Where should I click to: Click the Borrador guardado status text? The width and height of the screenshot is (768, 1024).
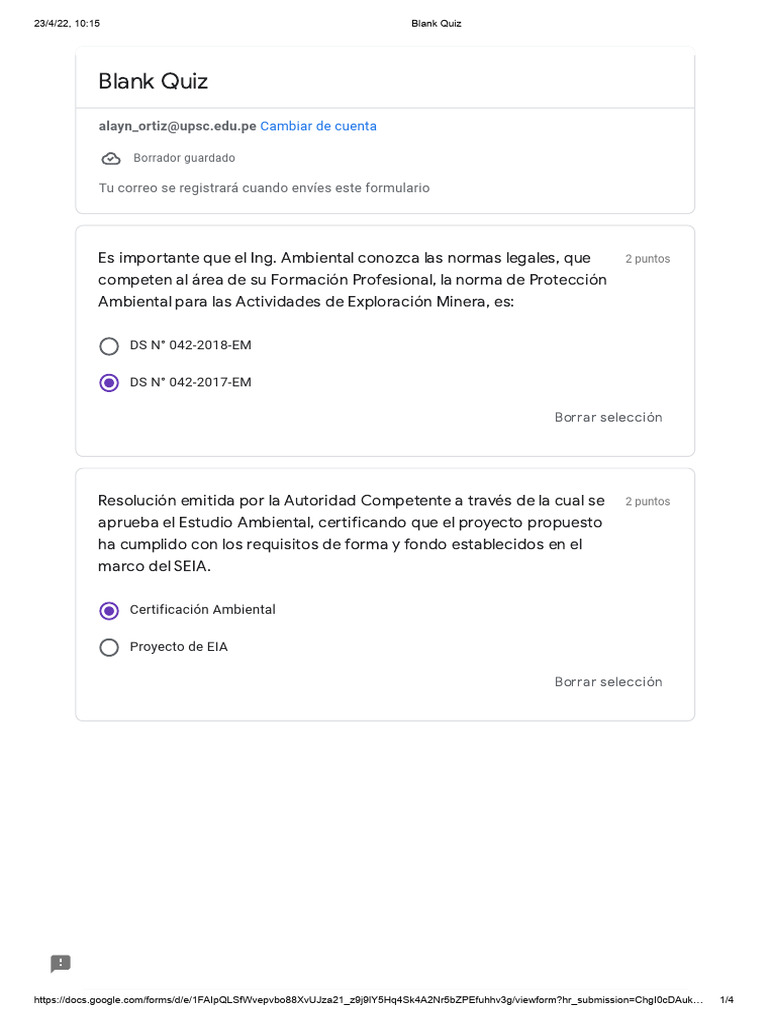(184, 158)
